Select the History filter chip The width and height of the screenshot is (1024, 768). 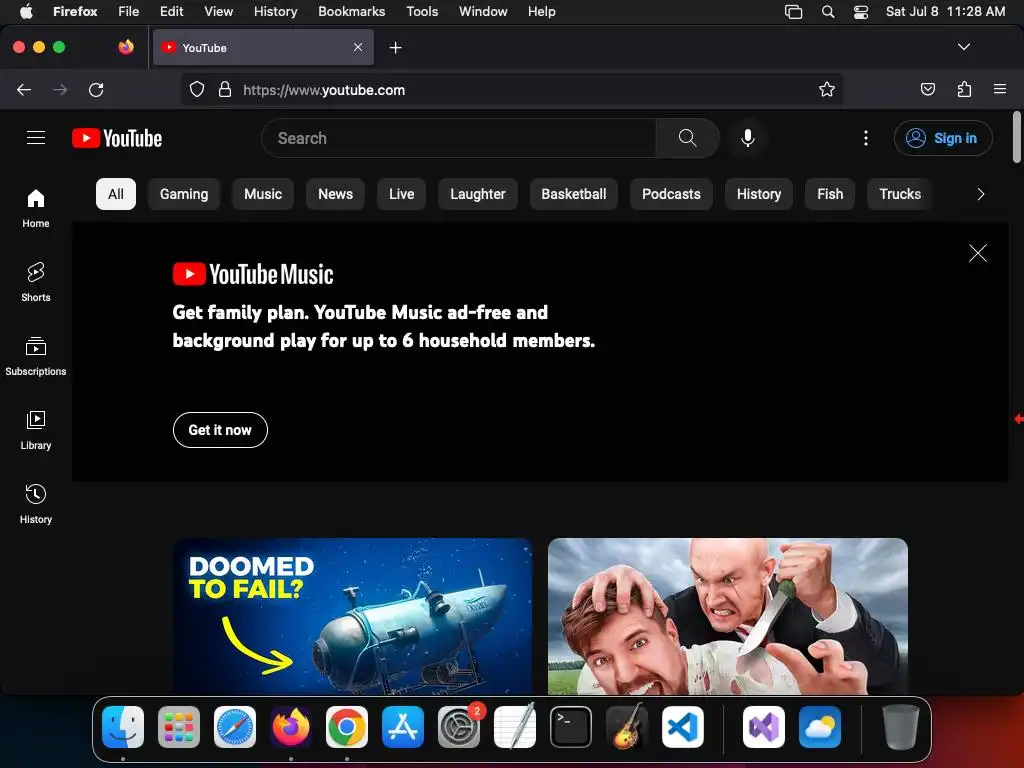[x=759, y=194]
